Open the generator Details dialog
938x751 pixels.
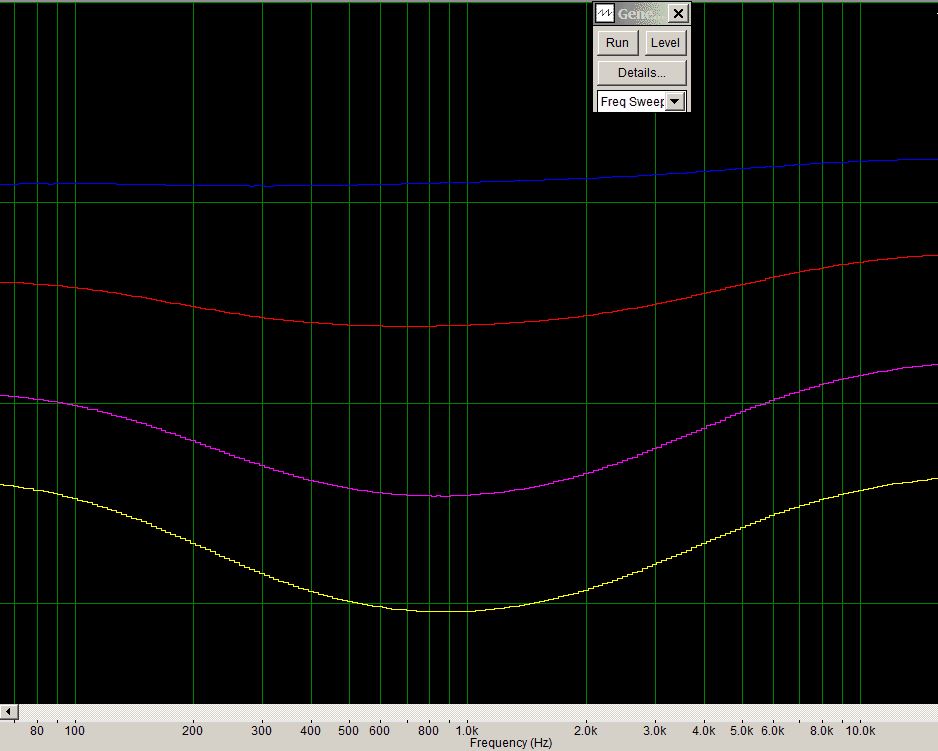641,72
